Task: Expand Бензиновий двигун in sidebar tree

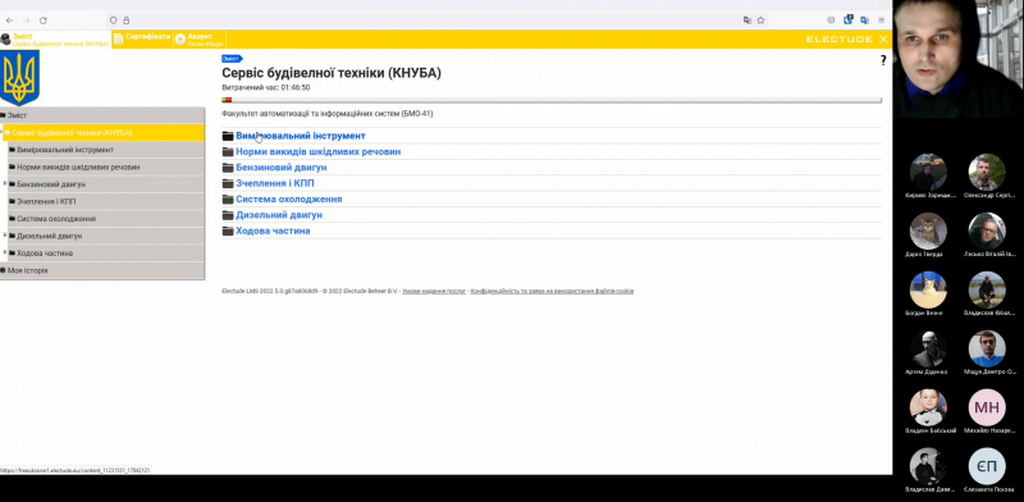Action: [x=5, y=183]
